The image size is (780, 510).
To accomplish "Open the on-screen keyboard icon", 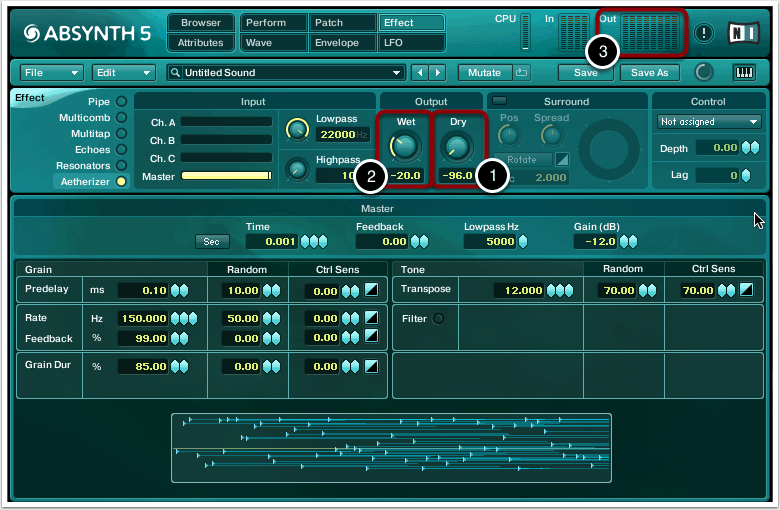I will [x=744, y=73].
